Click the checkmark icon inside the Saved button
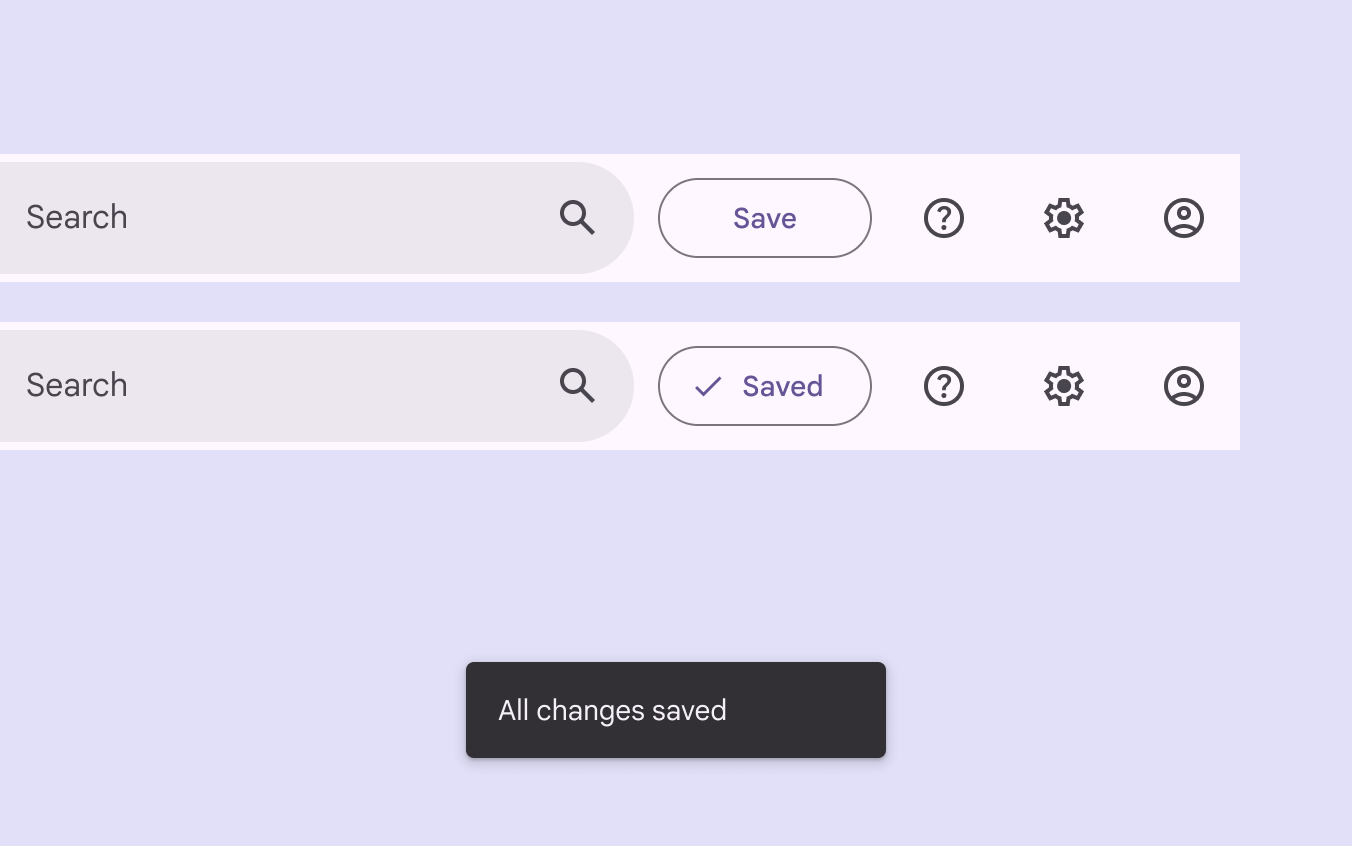1352x846 pixels. point(708,386)
